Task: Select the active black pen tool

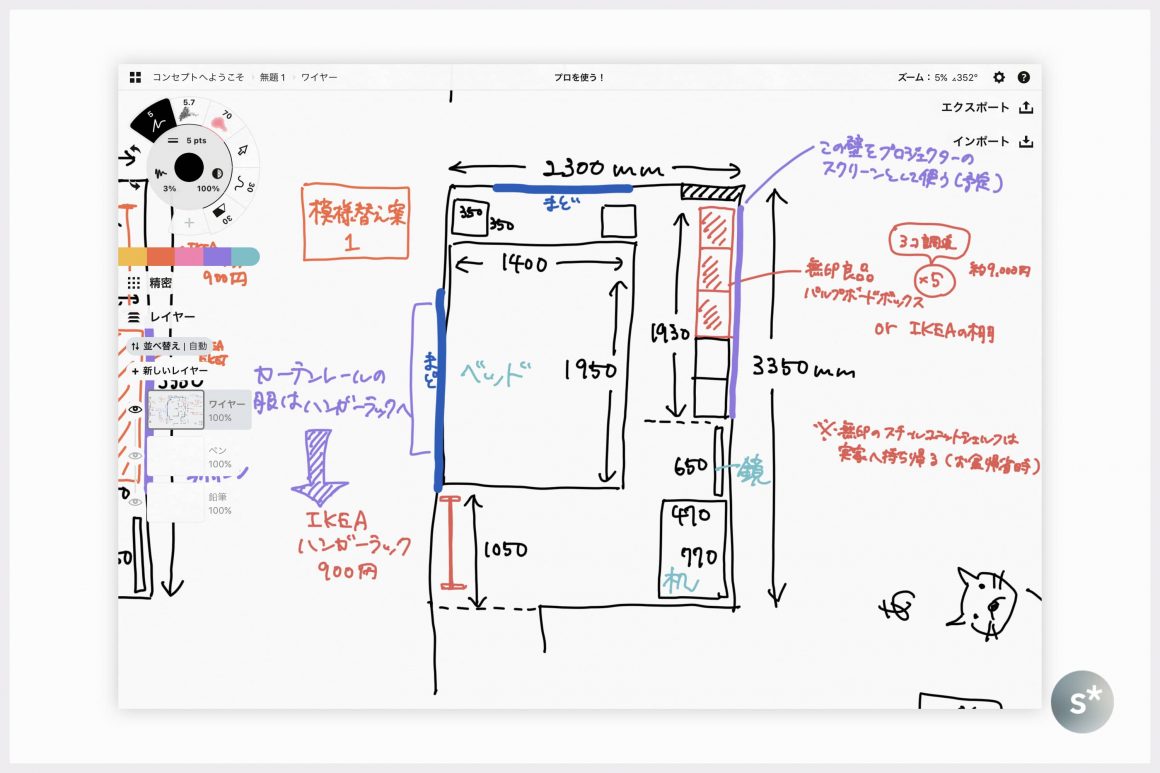Action: pos(153,121)
